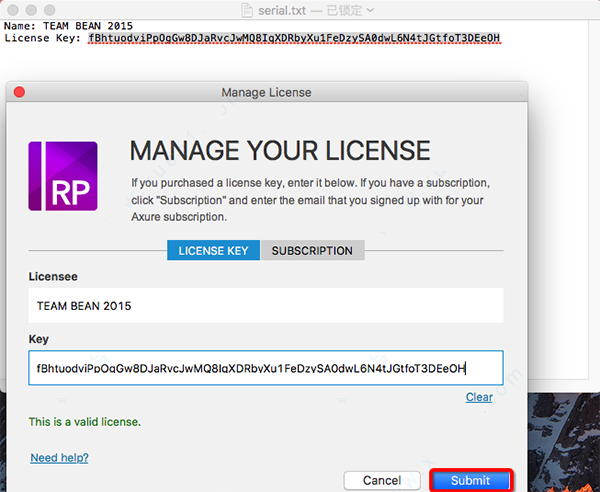This screenshot has height=492, width=600.
Task: Click the Cancel button
Action: click(x=382, y=480)
